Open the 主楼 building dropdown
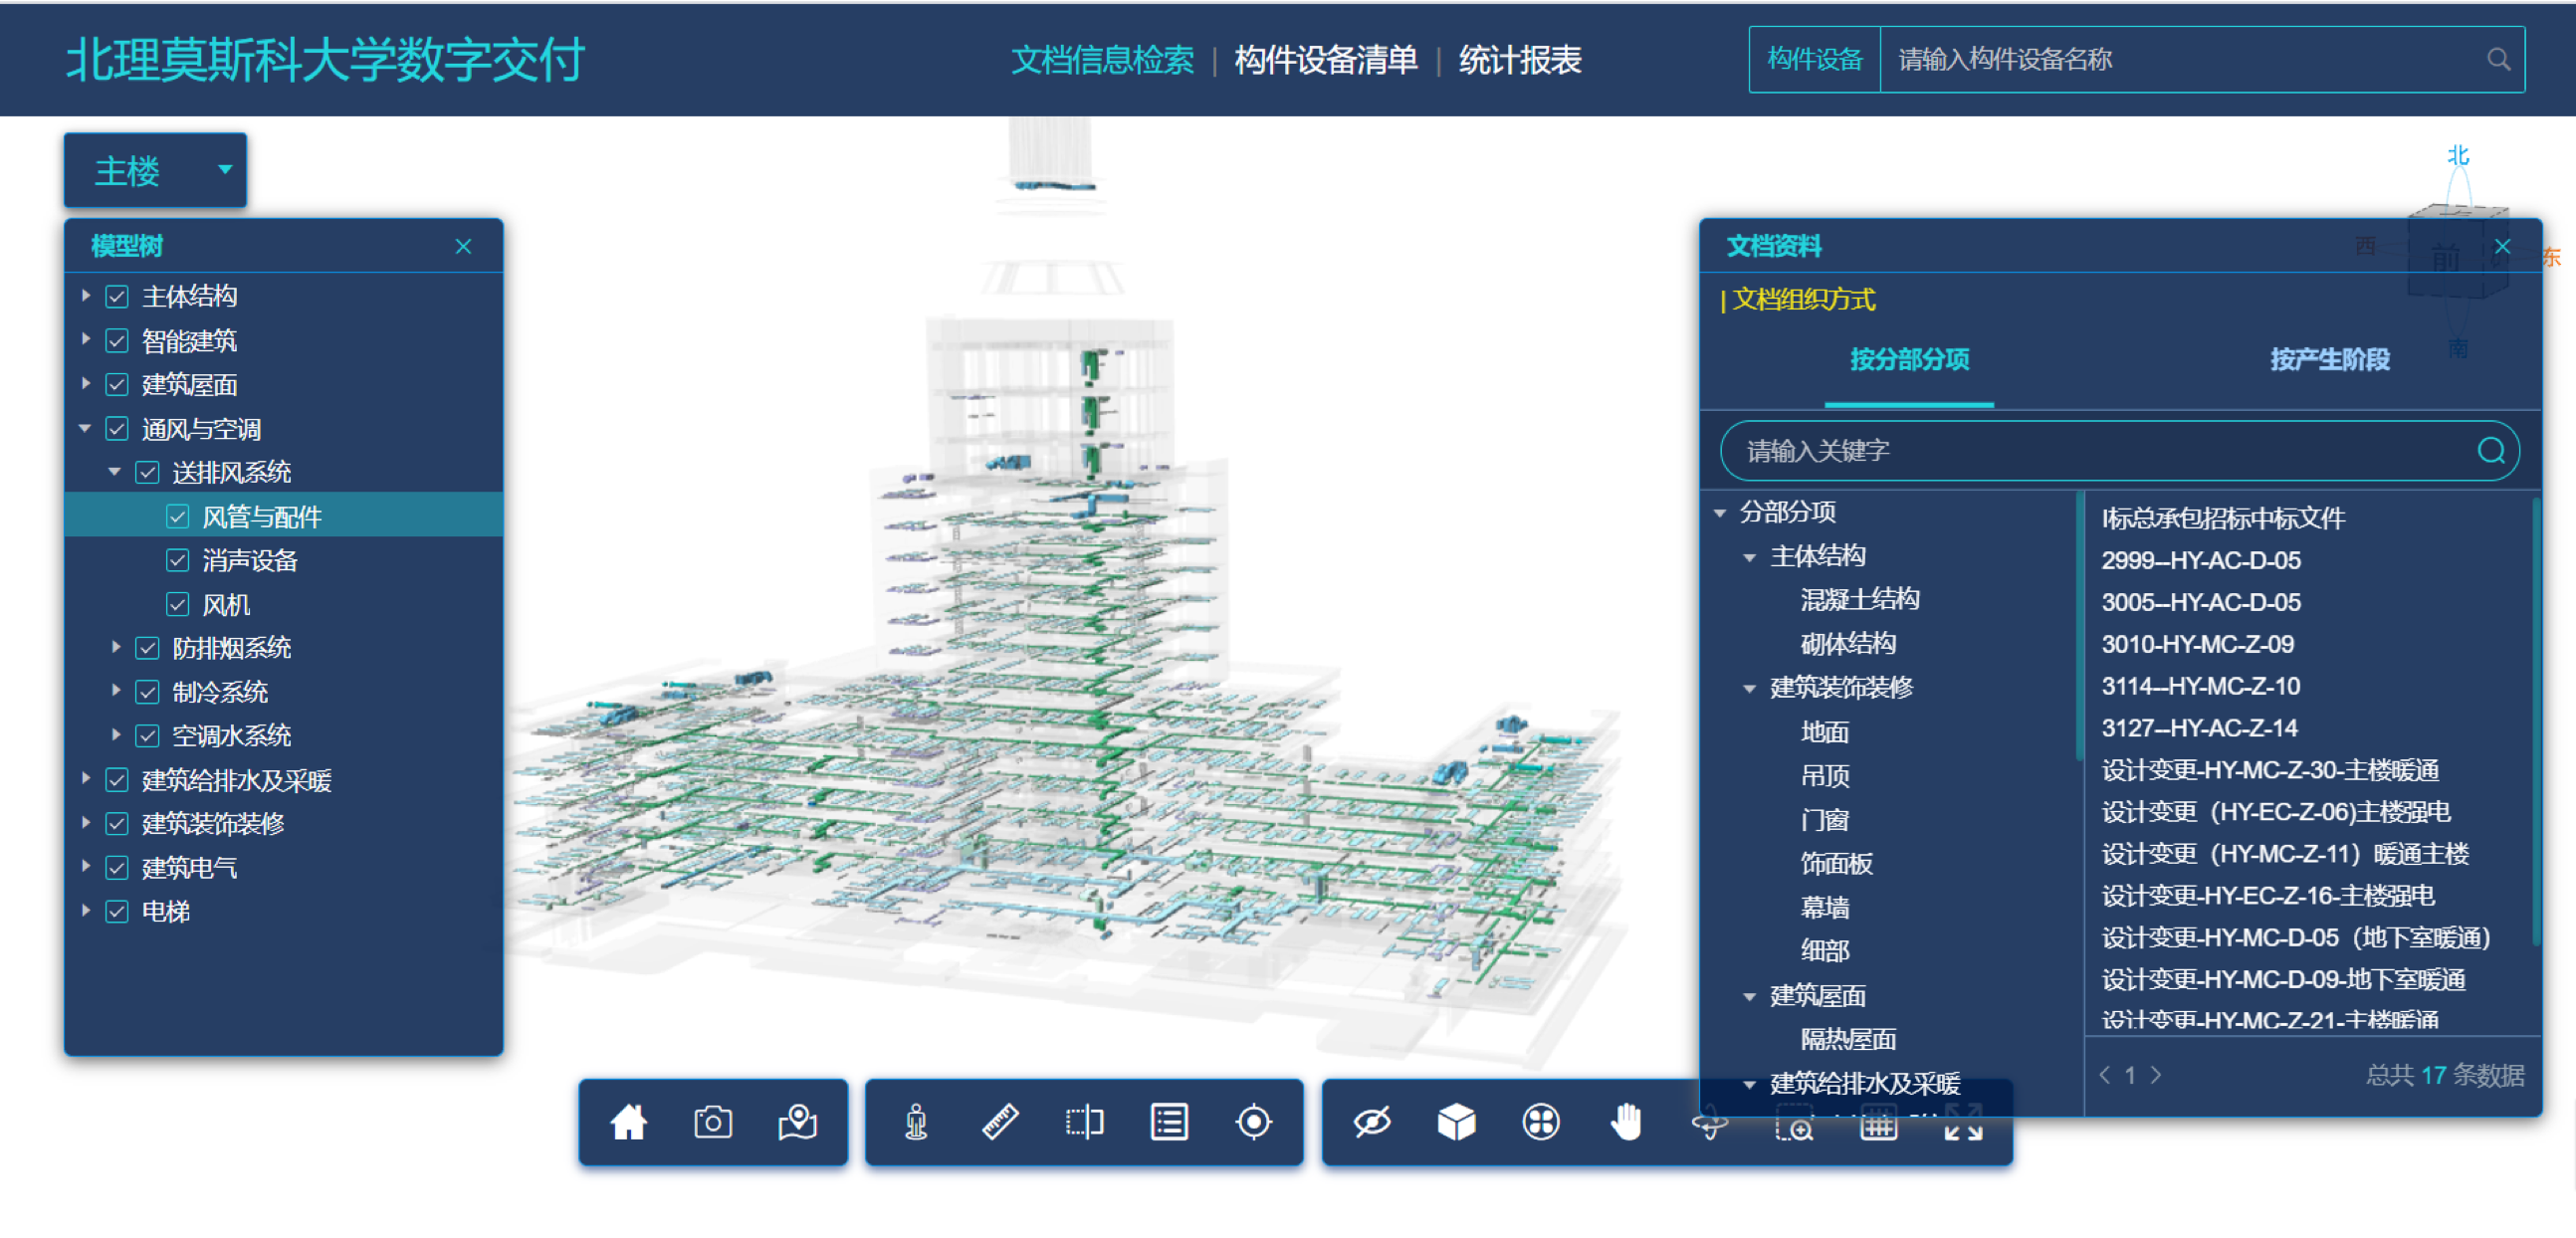2576x1238 pixels. tap(156, 171)
